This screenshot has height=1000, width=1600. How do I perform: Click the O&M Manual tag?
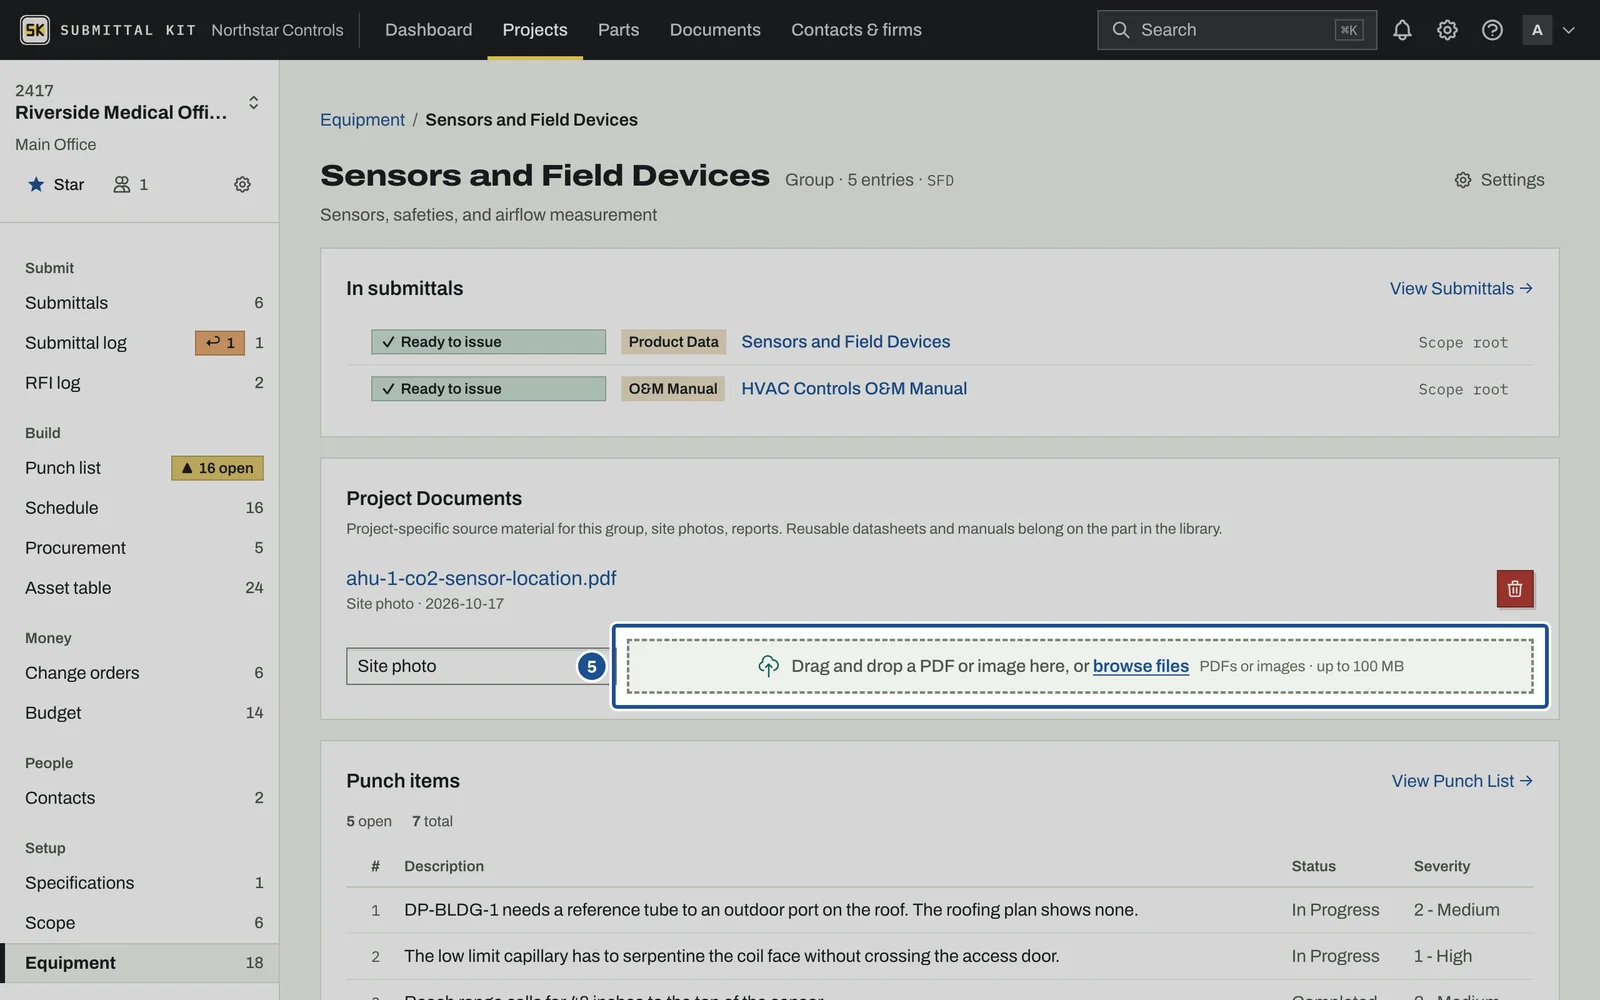click(x=673, y=389)
